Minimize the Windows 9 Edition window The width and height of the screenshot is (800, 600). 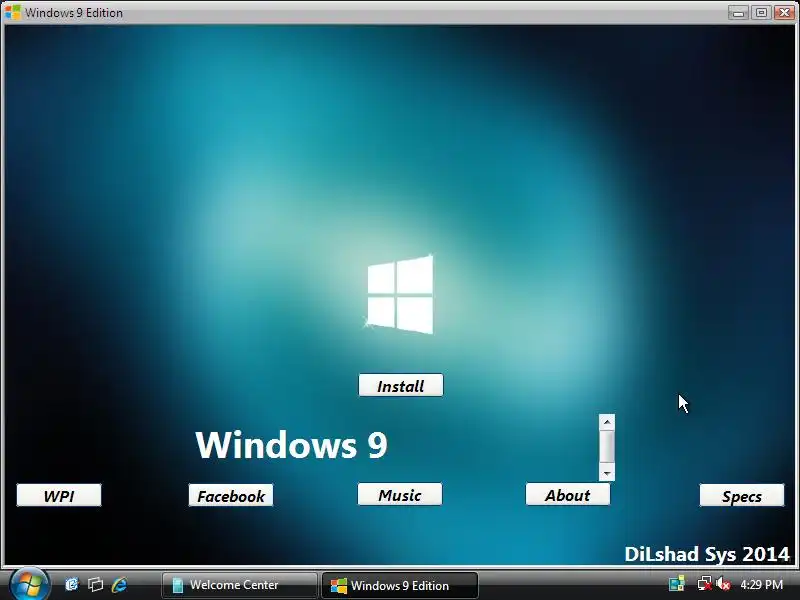(x=738, y=13)
